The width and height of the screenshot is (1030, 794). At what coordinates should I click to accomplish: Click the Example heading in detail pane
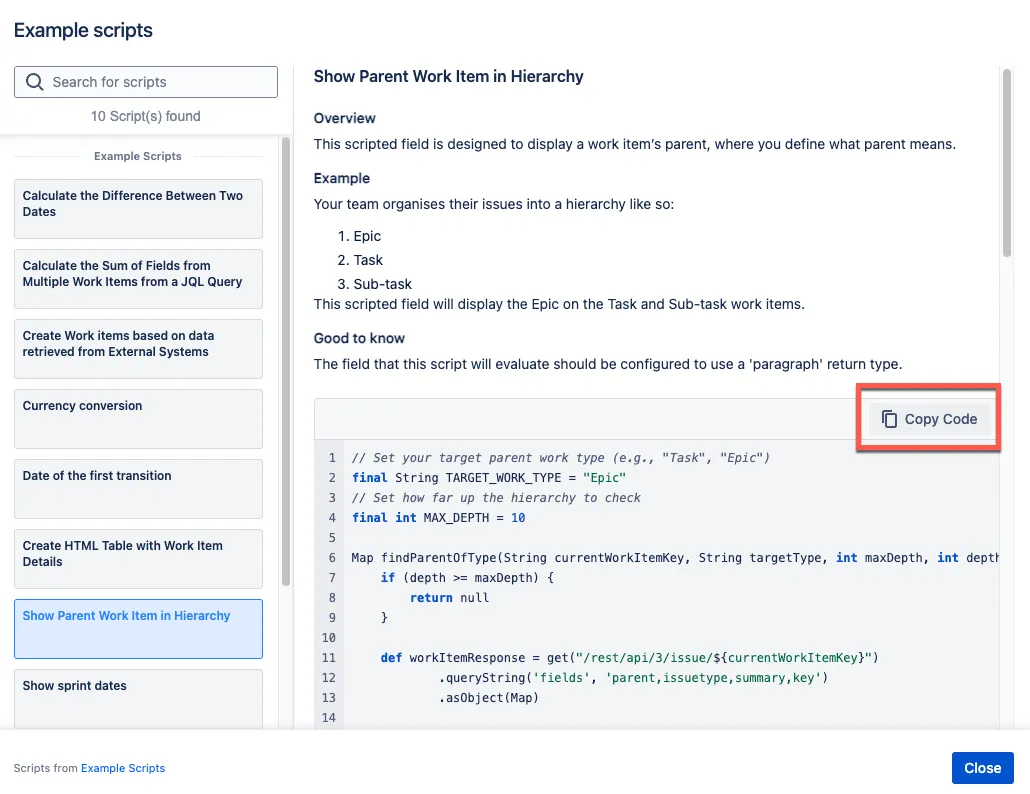point(342,179)
